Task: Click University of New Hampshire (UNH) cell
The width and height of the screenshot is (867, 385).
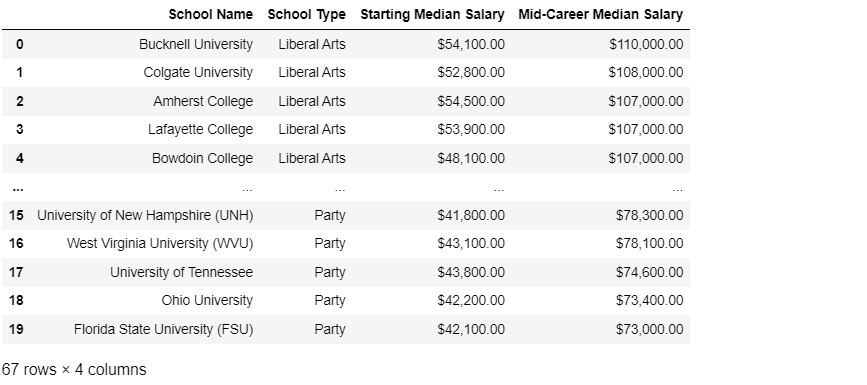Action: [145, 215]
